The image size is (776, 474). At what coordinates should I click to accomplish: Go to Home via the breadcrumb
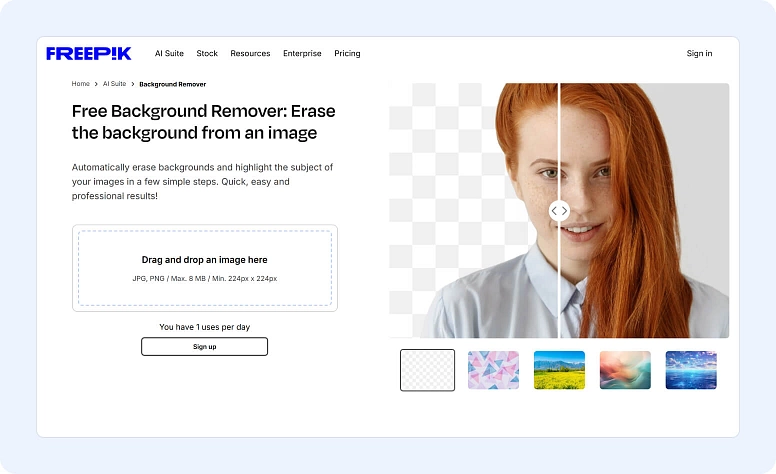(80, 84)
